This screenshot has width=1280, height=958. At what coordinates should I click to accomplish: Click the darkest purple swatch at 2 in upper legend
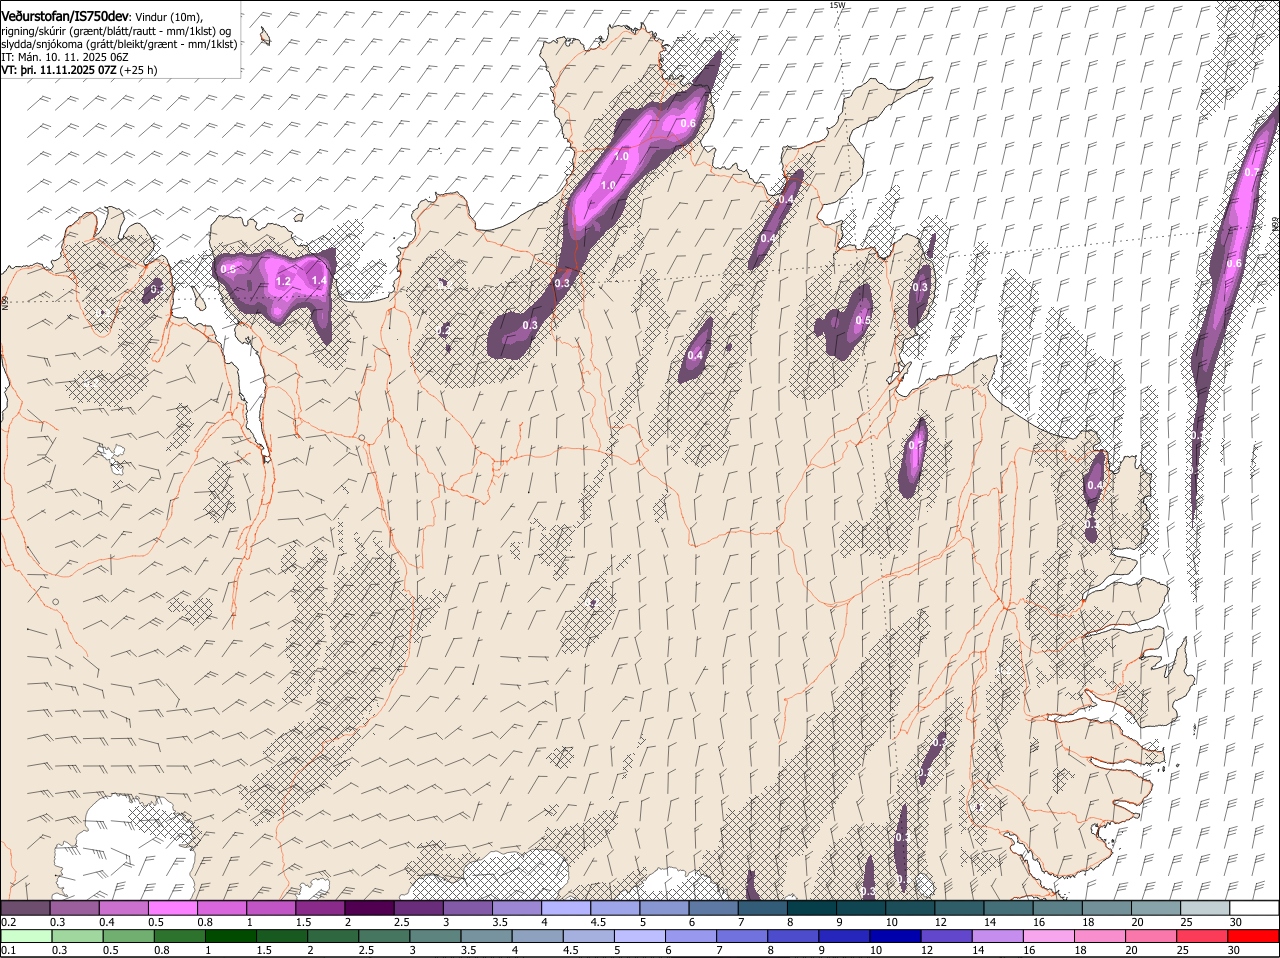click(369, 908)
